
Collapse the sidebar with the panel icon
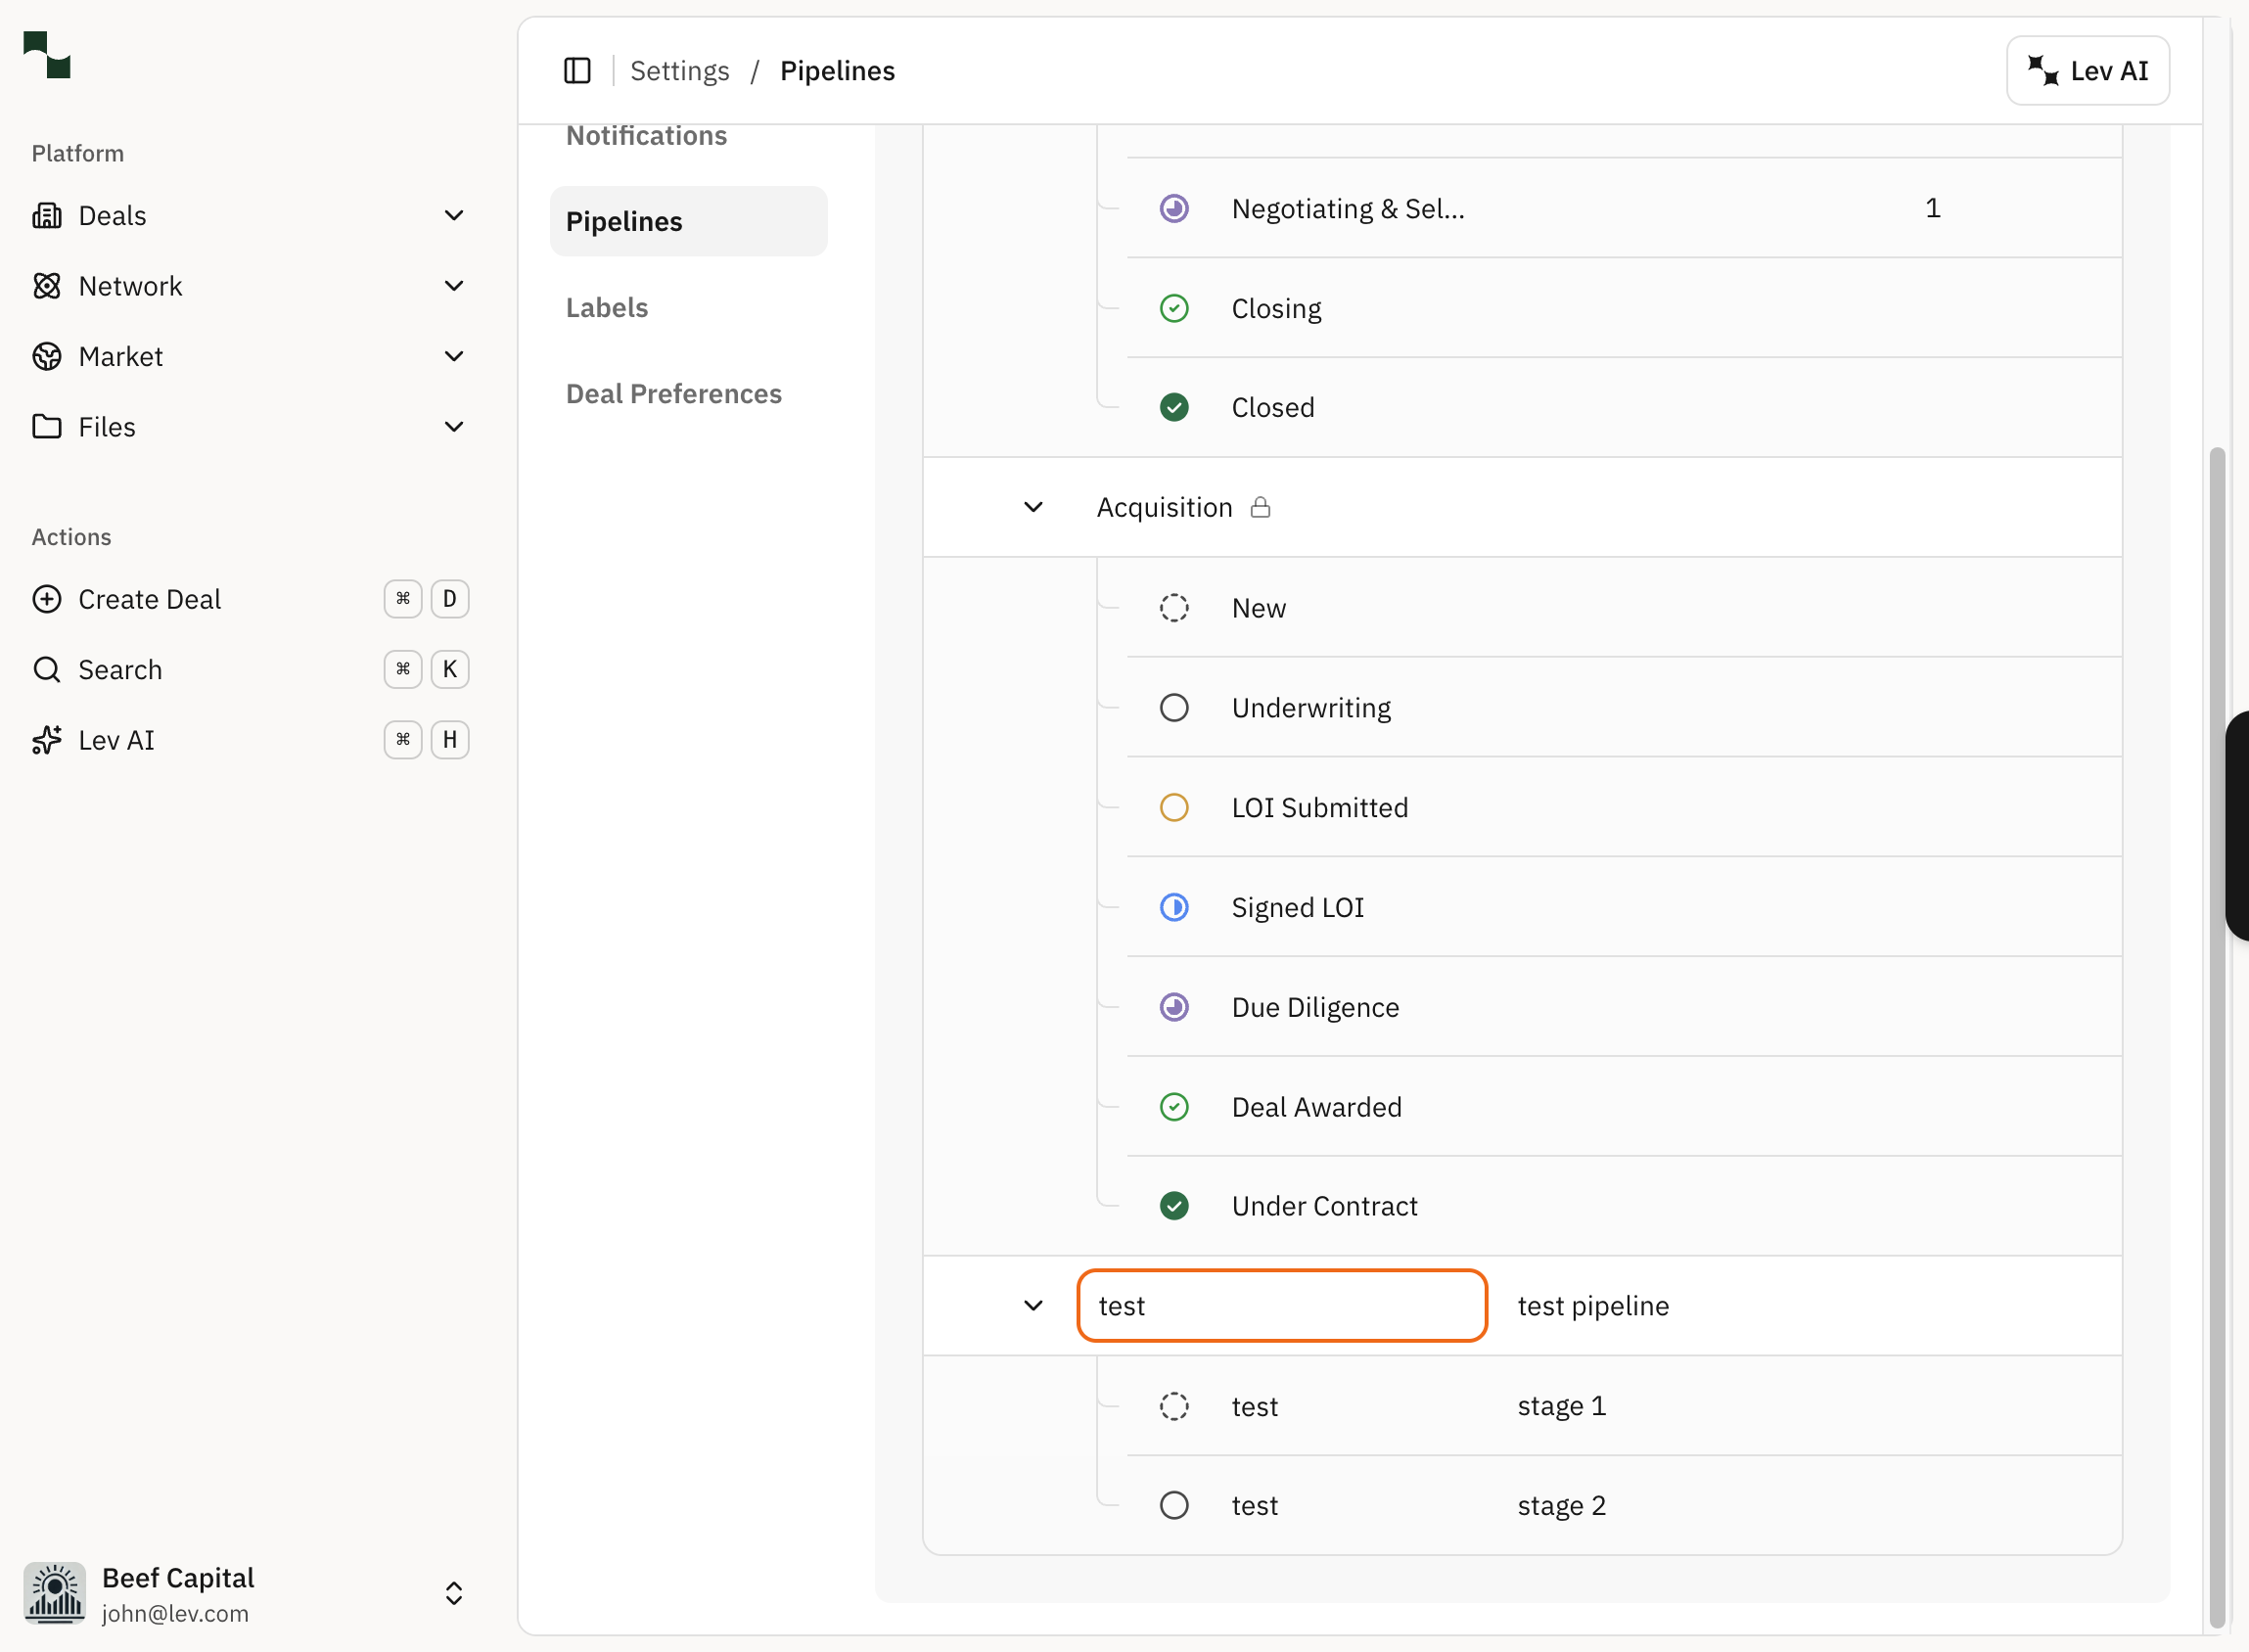coord(577,70)
